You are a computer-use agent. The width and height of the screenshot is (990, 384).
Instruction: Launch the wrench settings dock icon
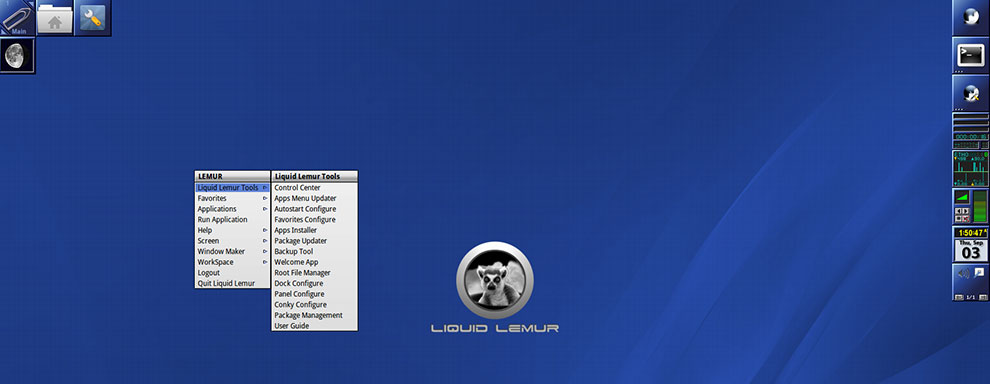click(93, 17)
